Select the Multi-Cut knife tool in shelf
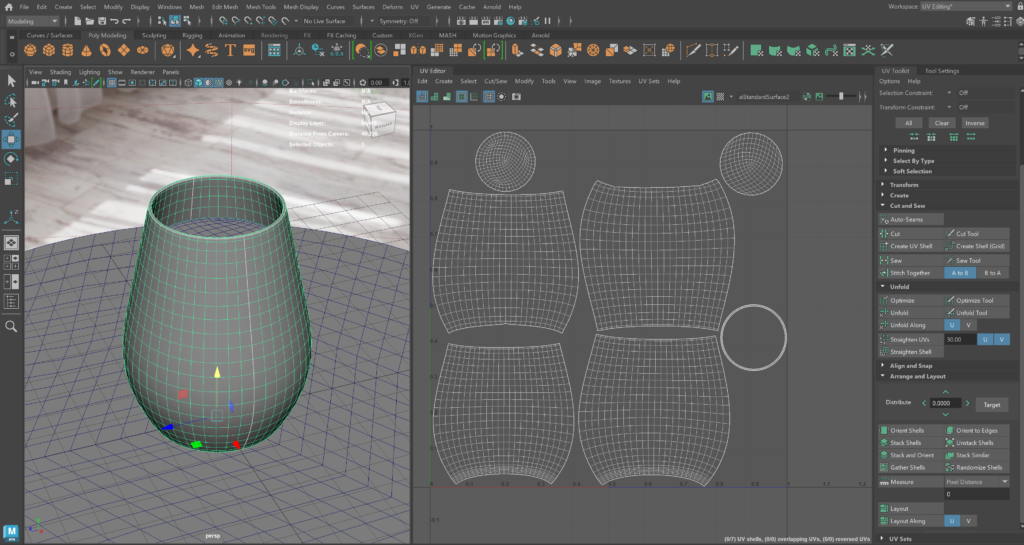Viewport: 1024px width, 545px height. pos(693,50)
